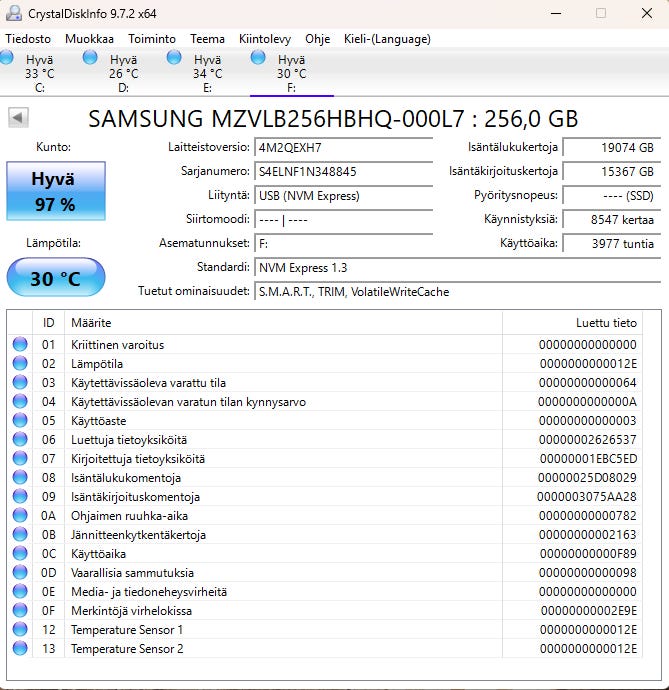Click status orb for Vaarallisia sammutuksia row

coord(20,573)
